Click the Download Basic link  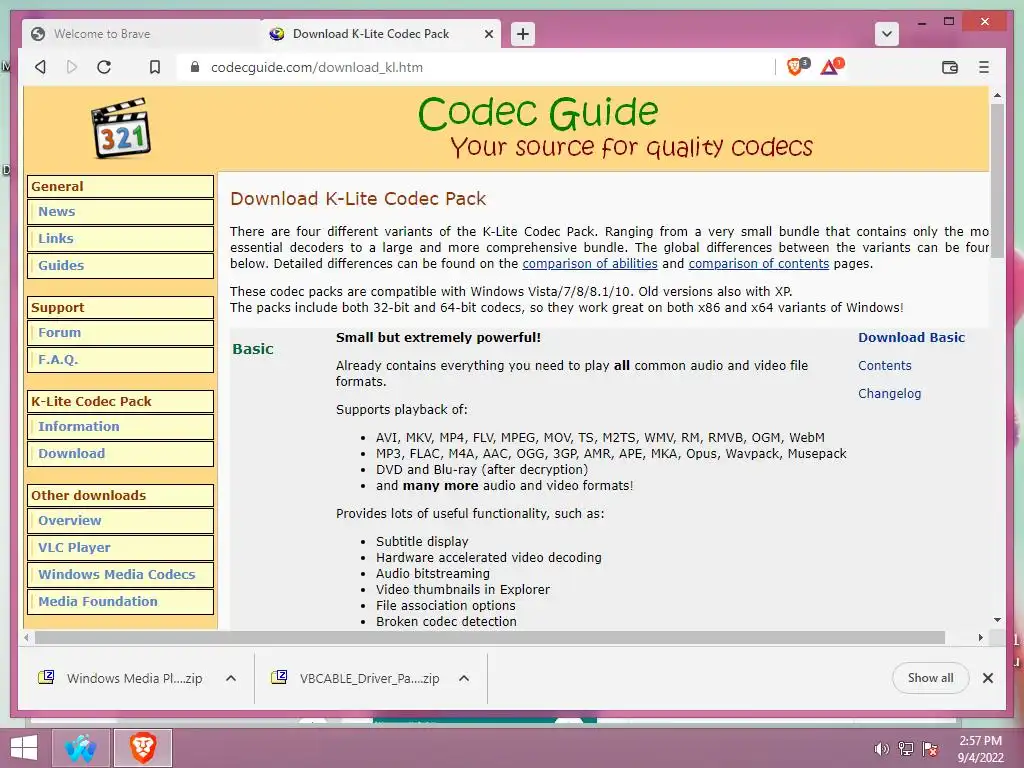tap(911, 338)
